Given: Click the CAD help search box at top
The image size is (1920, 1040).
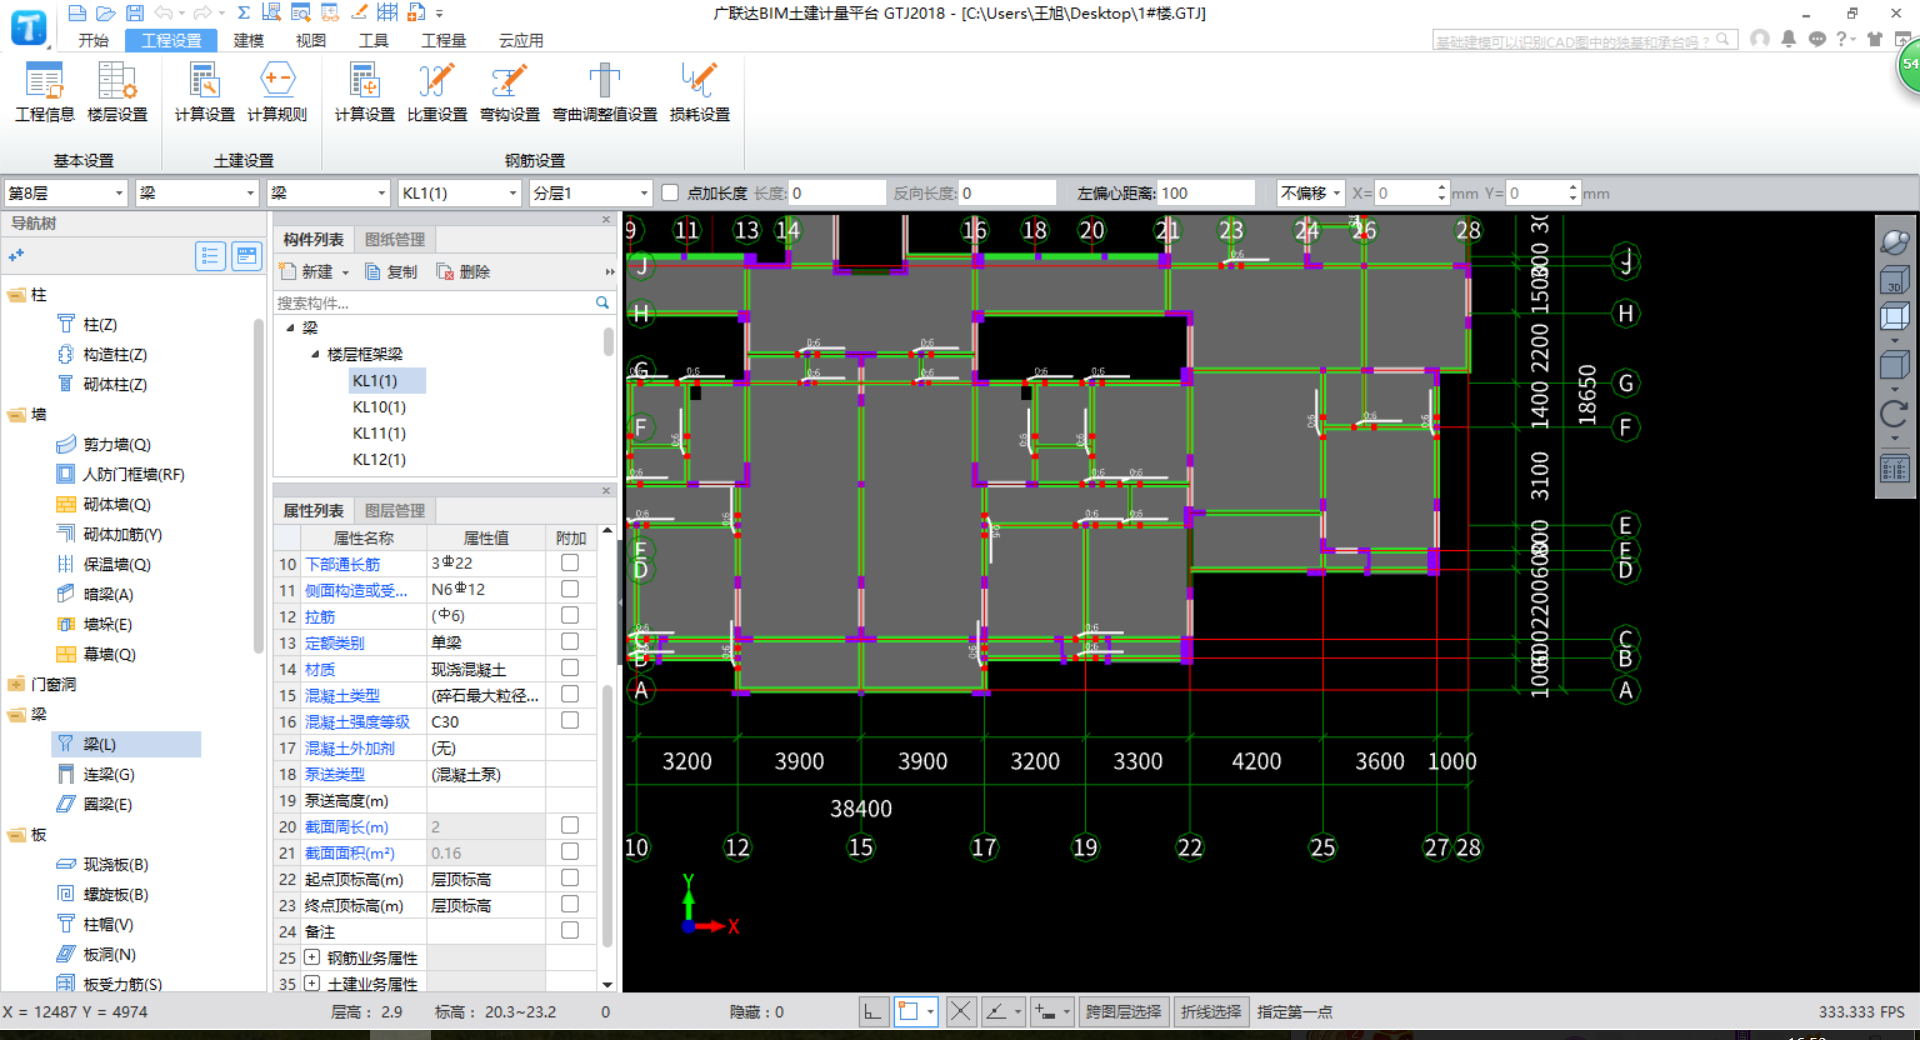Looking at the screenshot, I should pos(1585,40).
